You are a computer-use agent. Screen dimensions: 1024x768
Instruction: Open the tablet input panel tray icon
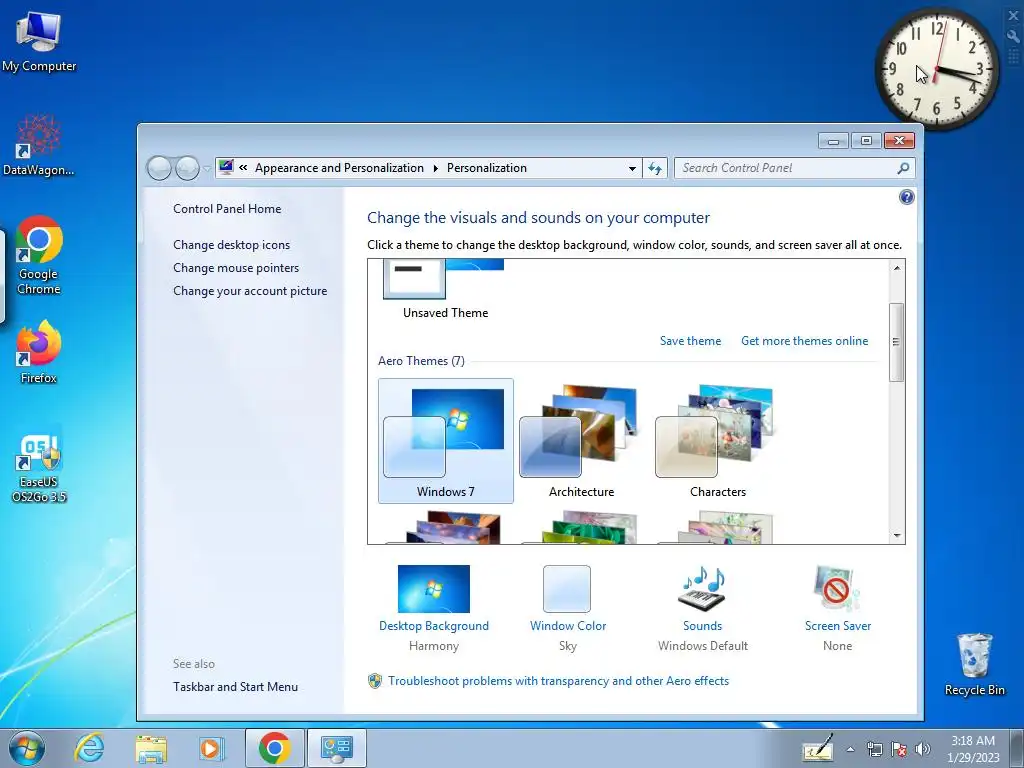point(818,749)
